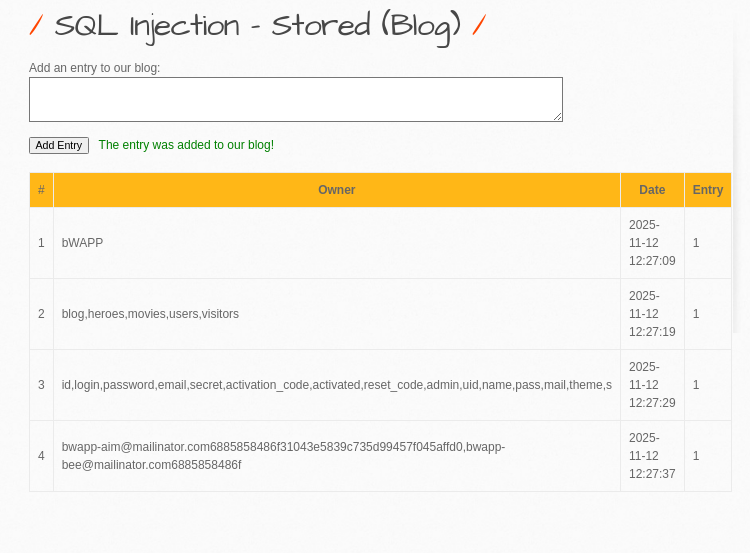Click the SQL Injection - Stored (Blog) heading
Viewport: 750px width, 553px height.
(257, 26)
